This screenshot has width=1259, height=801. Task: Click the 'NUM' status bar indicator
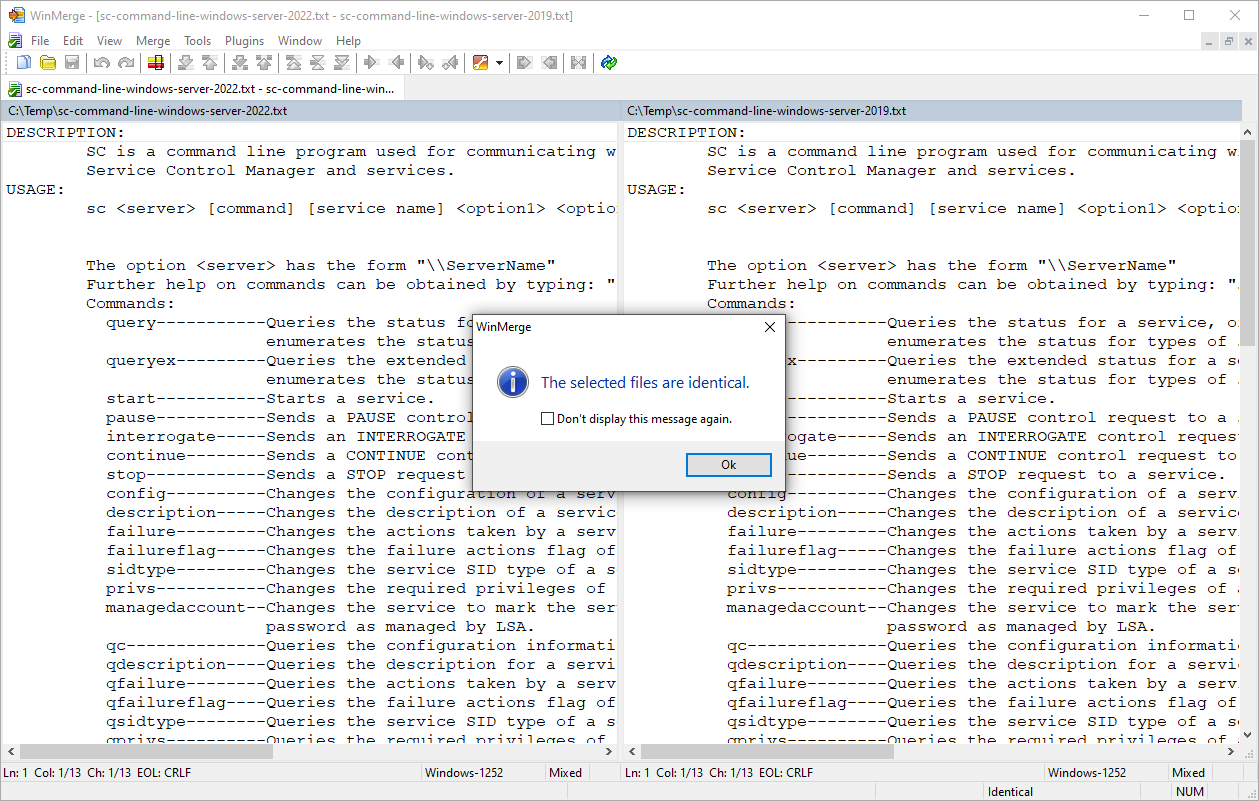[x=1190, y=792]
